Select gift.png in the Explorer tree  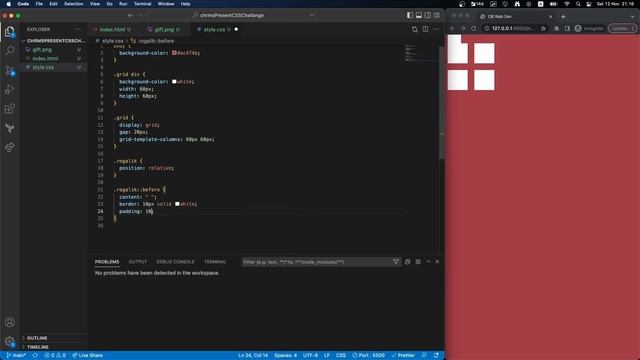tap(42, 50)
